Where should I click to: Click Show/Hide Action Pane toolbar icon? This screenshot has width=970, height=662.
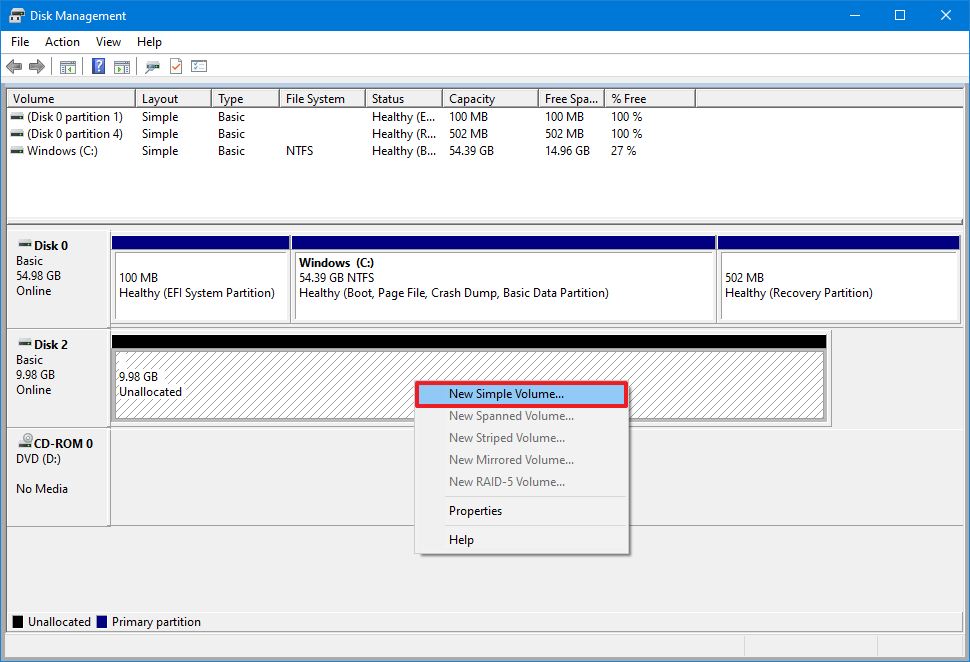point(121,67)
